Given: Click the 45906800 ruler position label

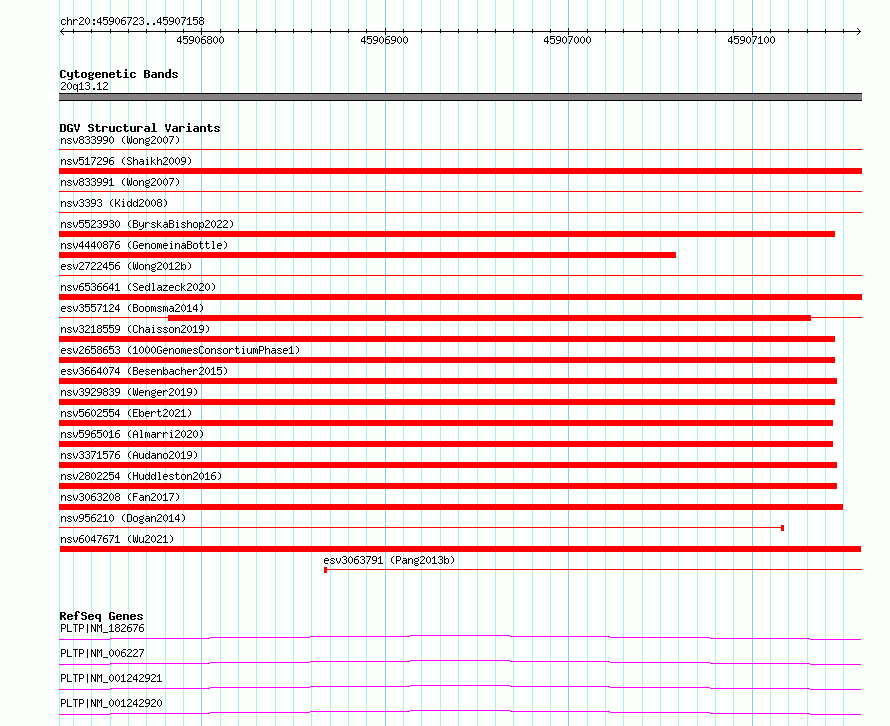Looking at the screenshot, I should click(200, 40).
